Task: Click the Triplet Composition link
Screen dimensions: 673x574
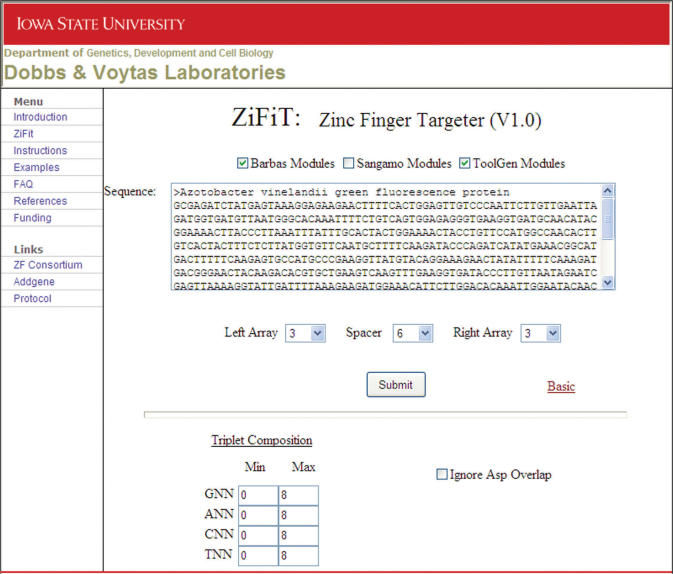Action: tap(262, 440)
